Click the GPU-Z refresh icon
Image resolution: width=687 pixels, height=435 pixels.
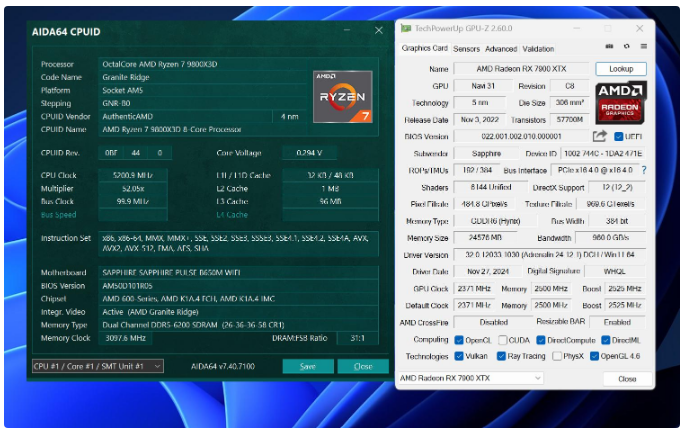[x=627, y=47]
